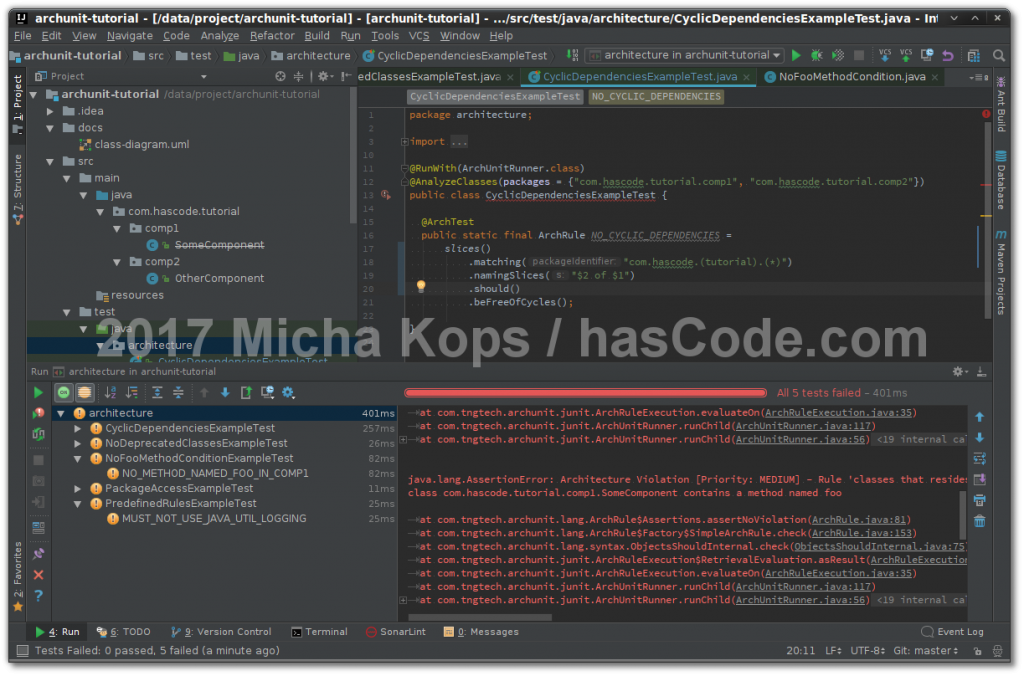Screen dimensions: 1024x676
Task: Collapse all nodes in test results tree
Action: 178,393
